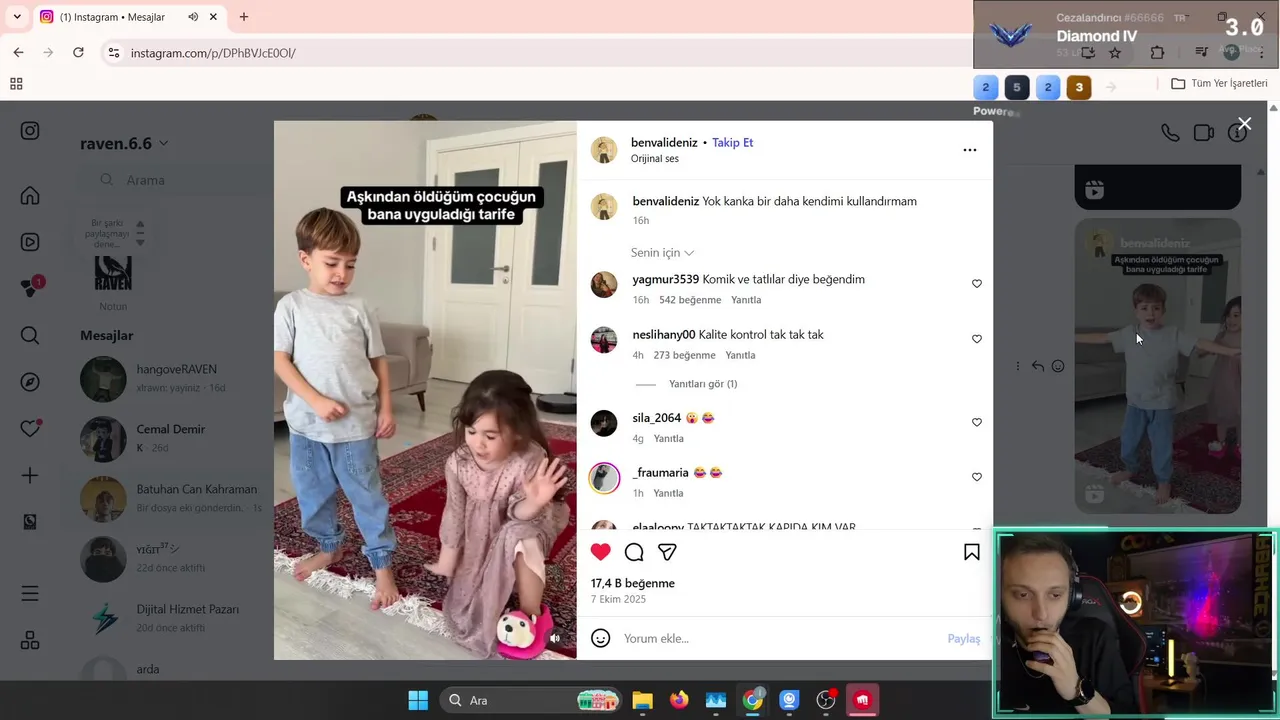Share the post with paper plane icon

[667, 552]
